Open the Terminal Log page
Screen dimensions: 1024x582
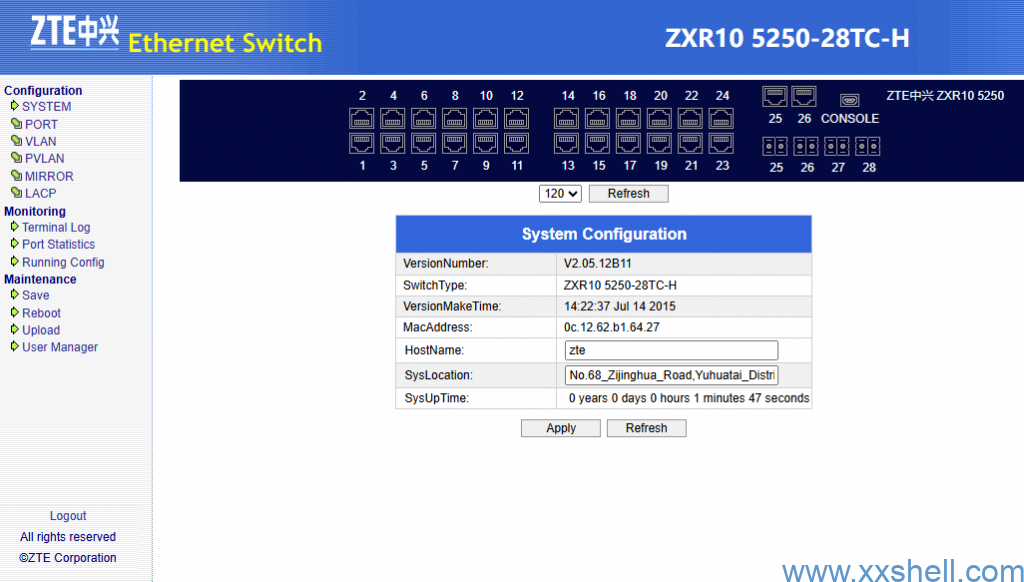pos(56,227)
